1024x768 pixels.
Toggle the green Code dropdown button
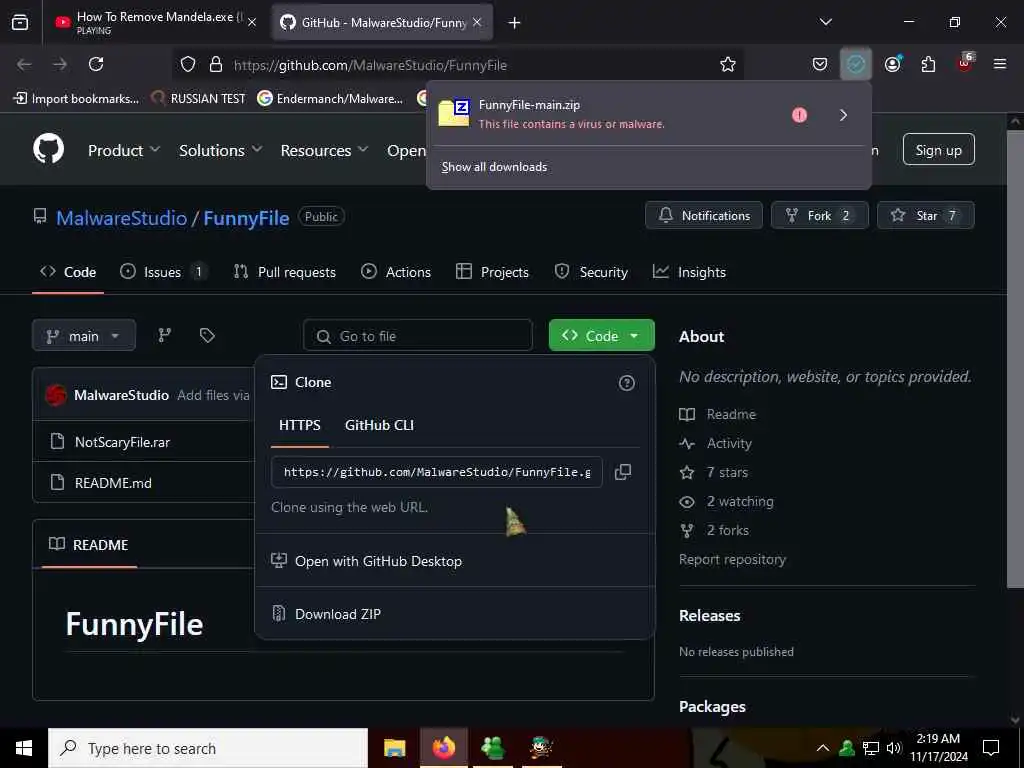click(601, 336)
